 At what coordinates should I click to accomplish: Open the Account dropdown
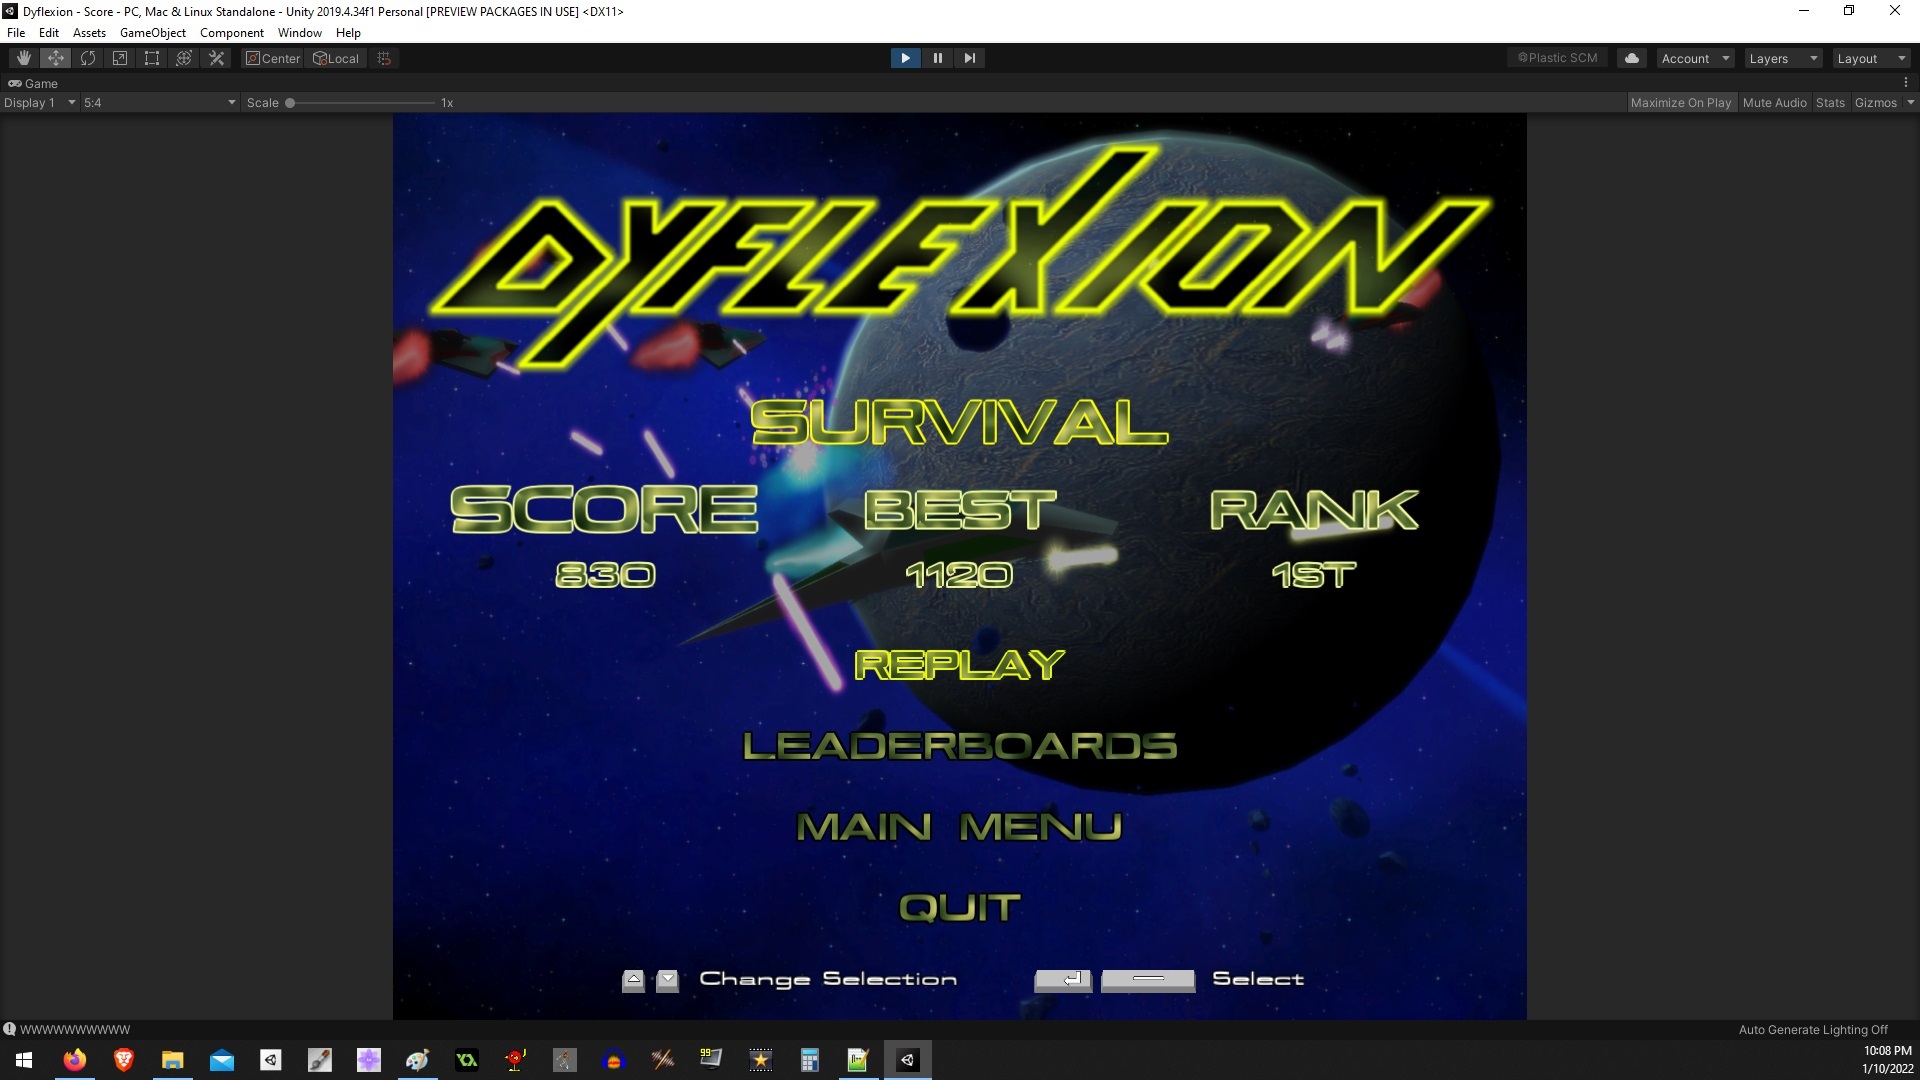1695,58
